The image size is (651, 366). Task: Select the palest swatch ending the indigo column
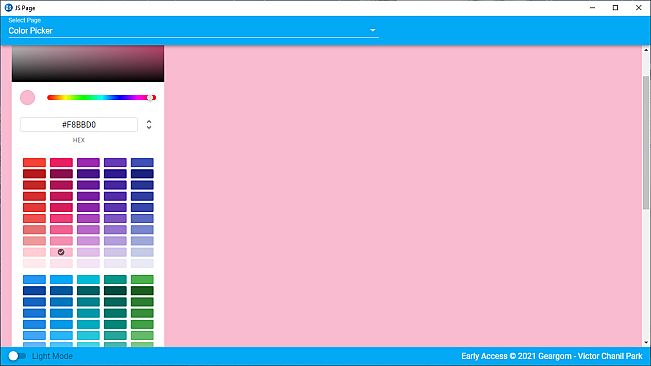142,263
